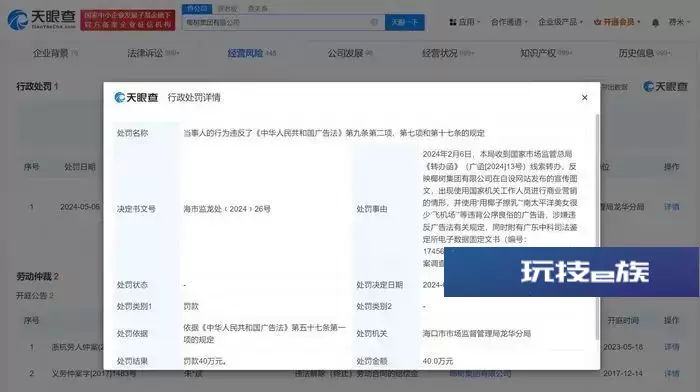The width and height of the screenshot is (700, 392).
Task: Click the 开通会员 crown icon
Action: click(597, 22)
